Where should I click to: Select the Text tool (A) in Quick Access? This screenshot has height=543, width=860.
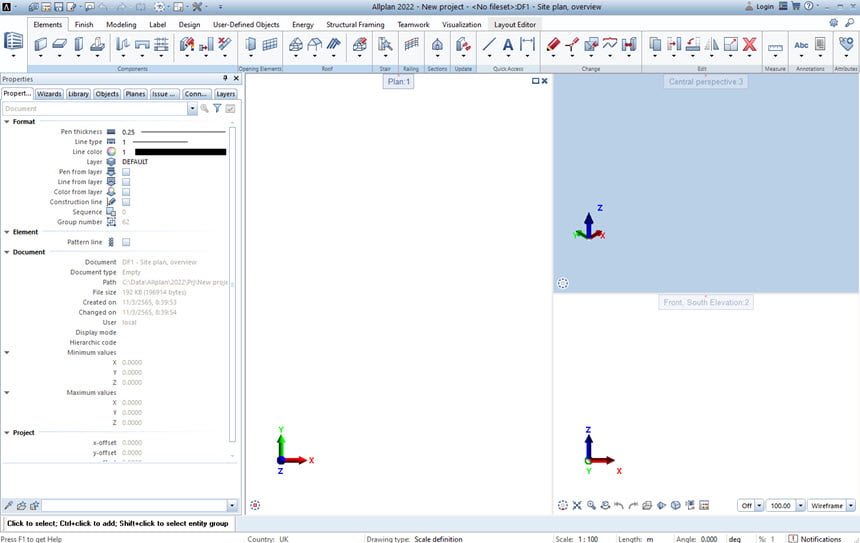[508, 44]
